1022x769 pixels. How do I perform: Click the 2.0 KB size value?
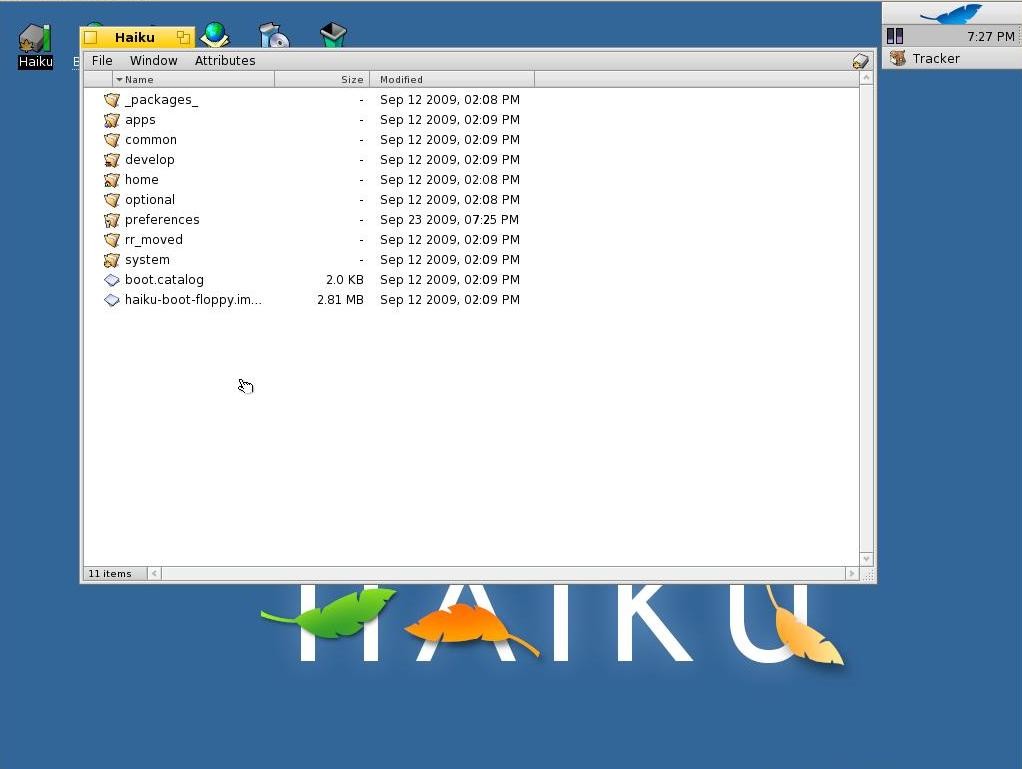(345, 280)
